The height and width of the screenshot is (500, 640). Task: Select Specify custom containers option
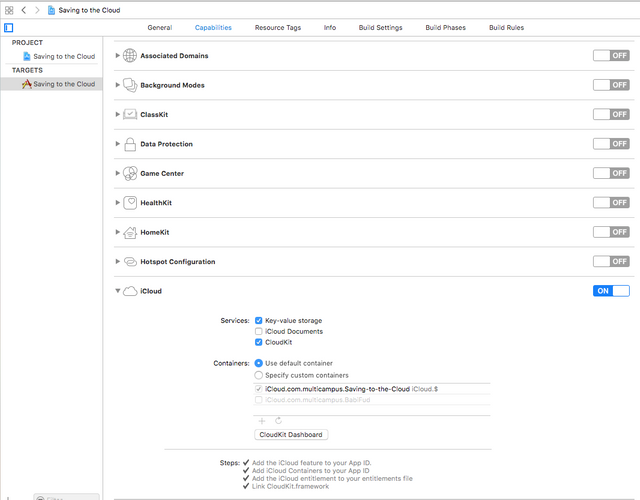click(x=259, y=375)
